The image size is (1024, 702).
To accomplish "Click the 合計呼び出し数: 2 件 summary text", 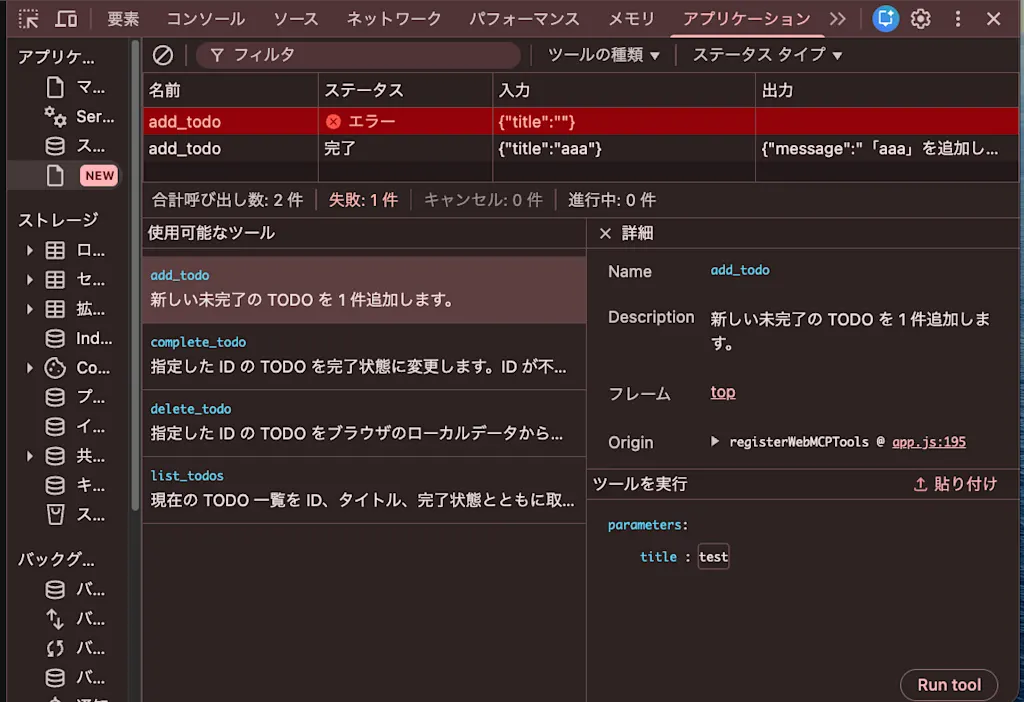I will point(227,200).
